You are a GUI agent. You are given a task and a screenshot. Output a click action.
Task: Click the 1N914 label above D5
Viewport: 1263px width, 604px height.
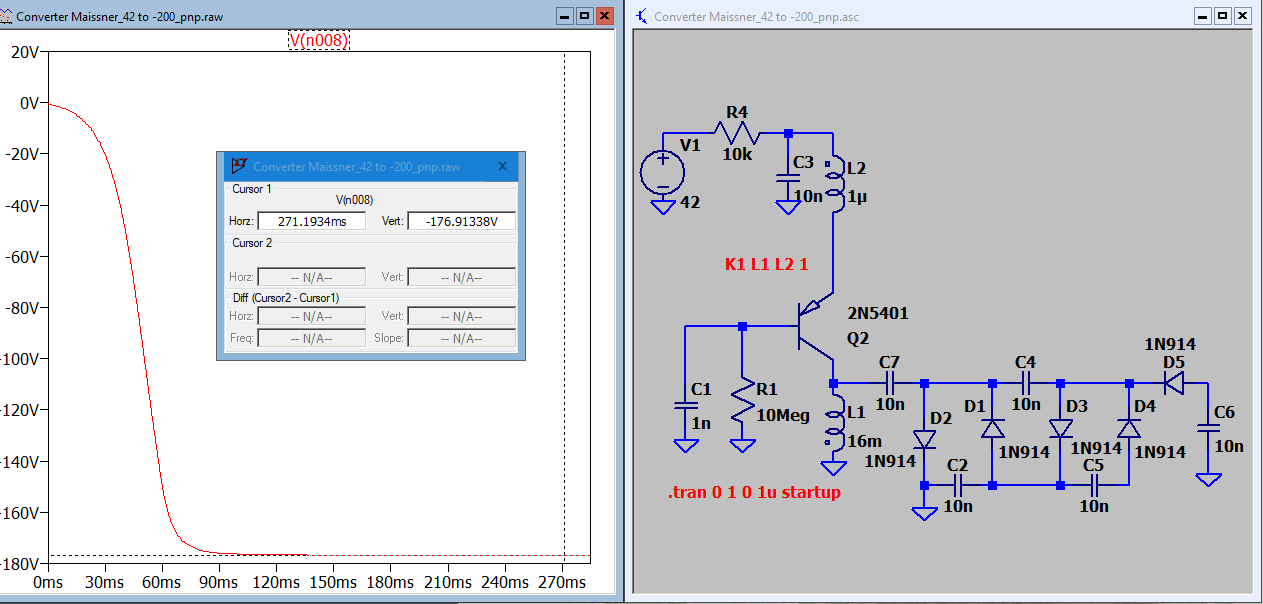point(1170,345)
